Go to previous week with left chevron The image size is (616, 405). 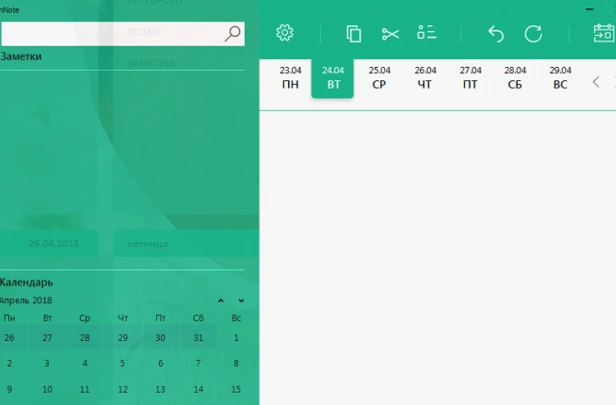click(x=596, y=82)
